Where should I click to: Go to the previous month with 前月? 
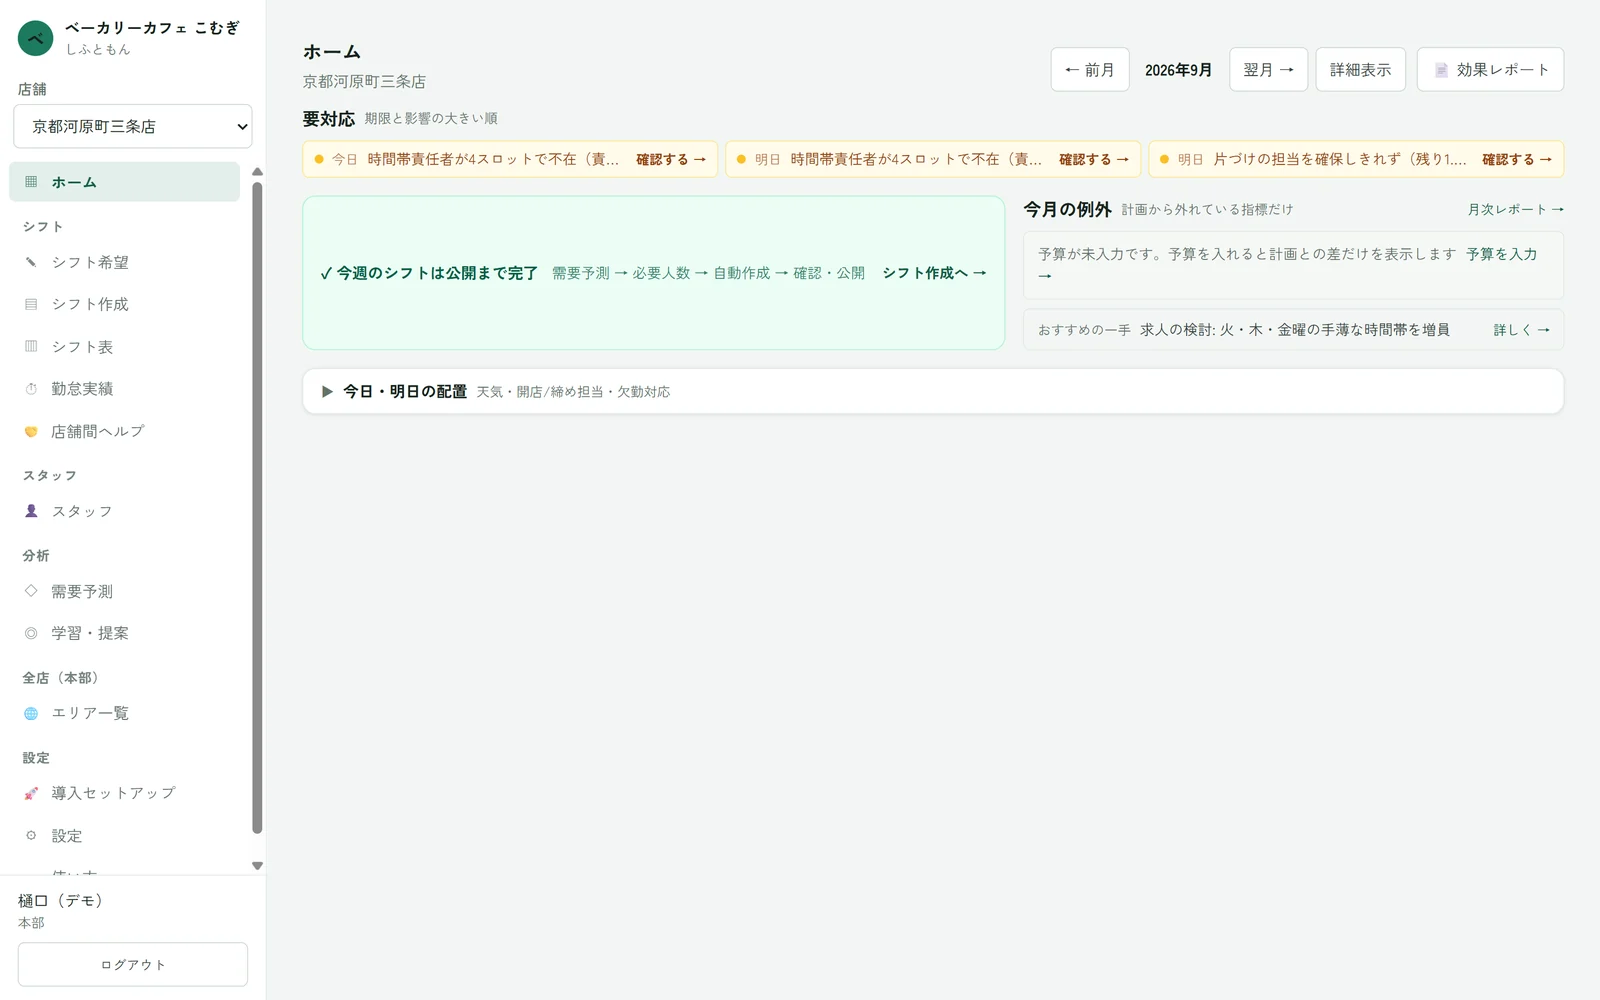1090,70
